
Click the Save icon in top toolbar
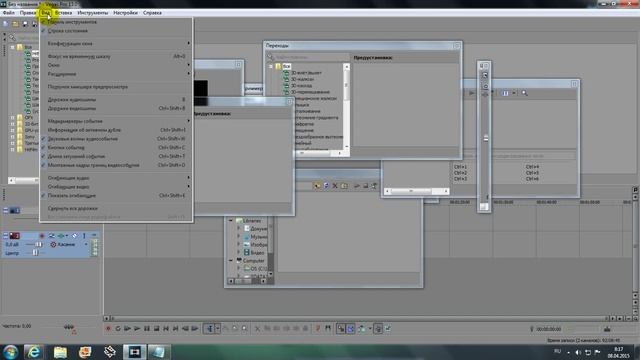25,24
